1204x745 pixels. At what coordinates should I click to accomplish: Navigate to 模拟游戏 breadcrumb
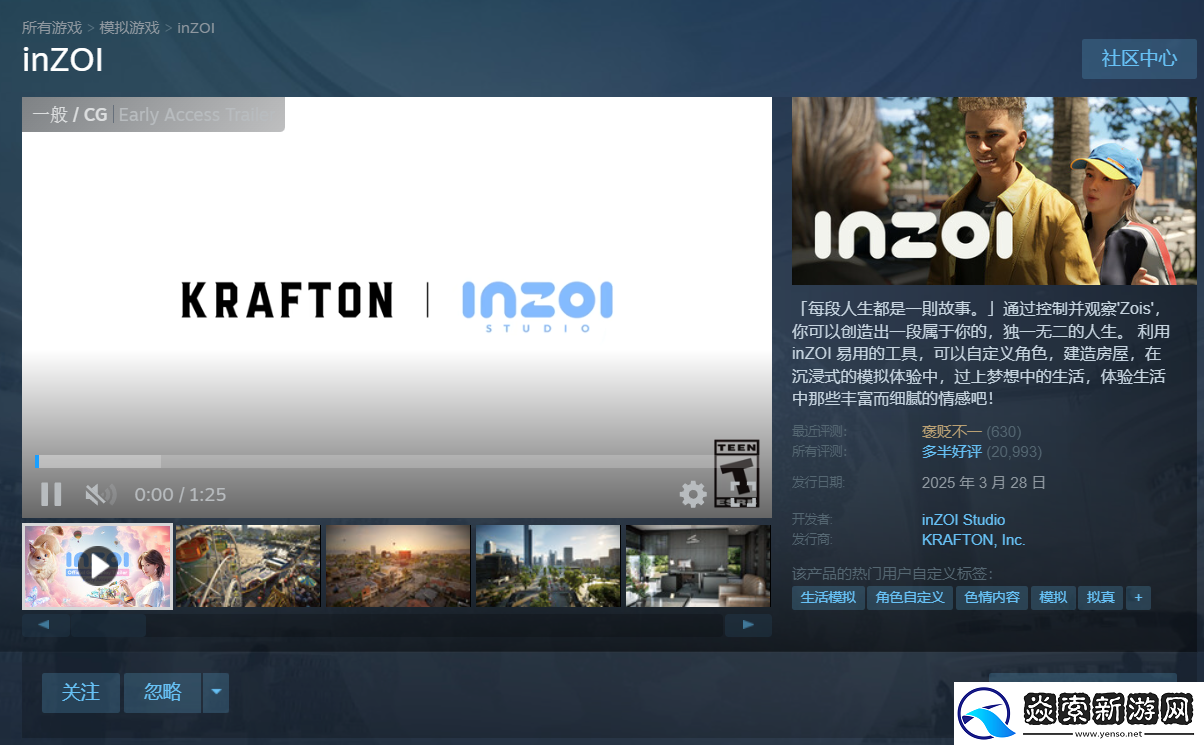point(129,27)
